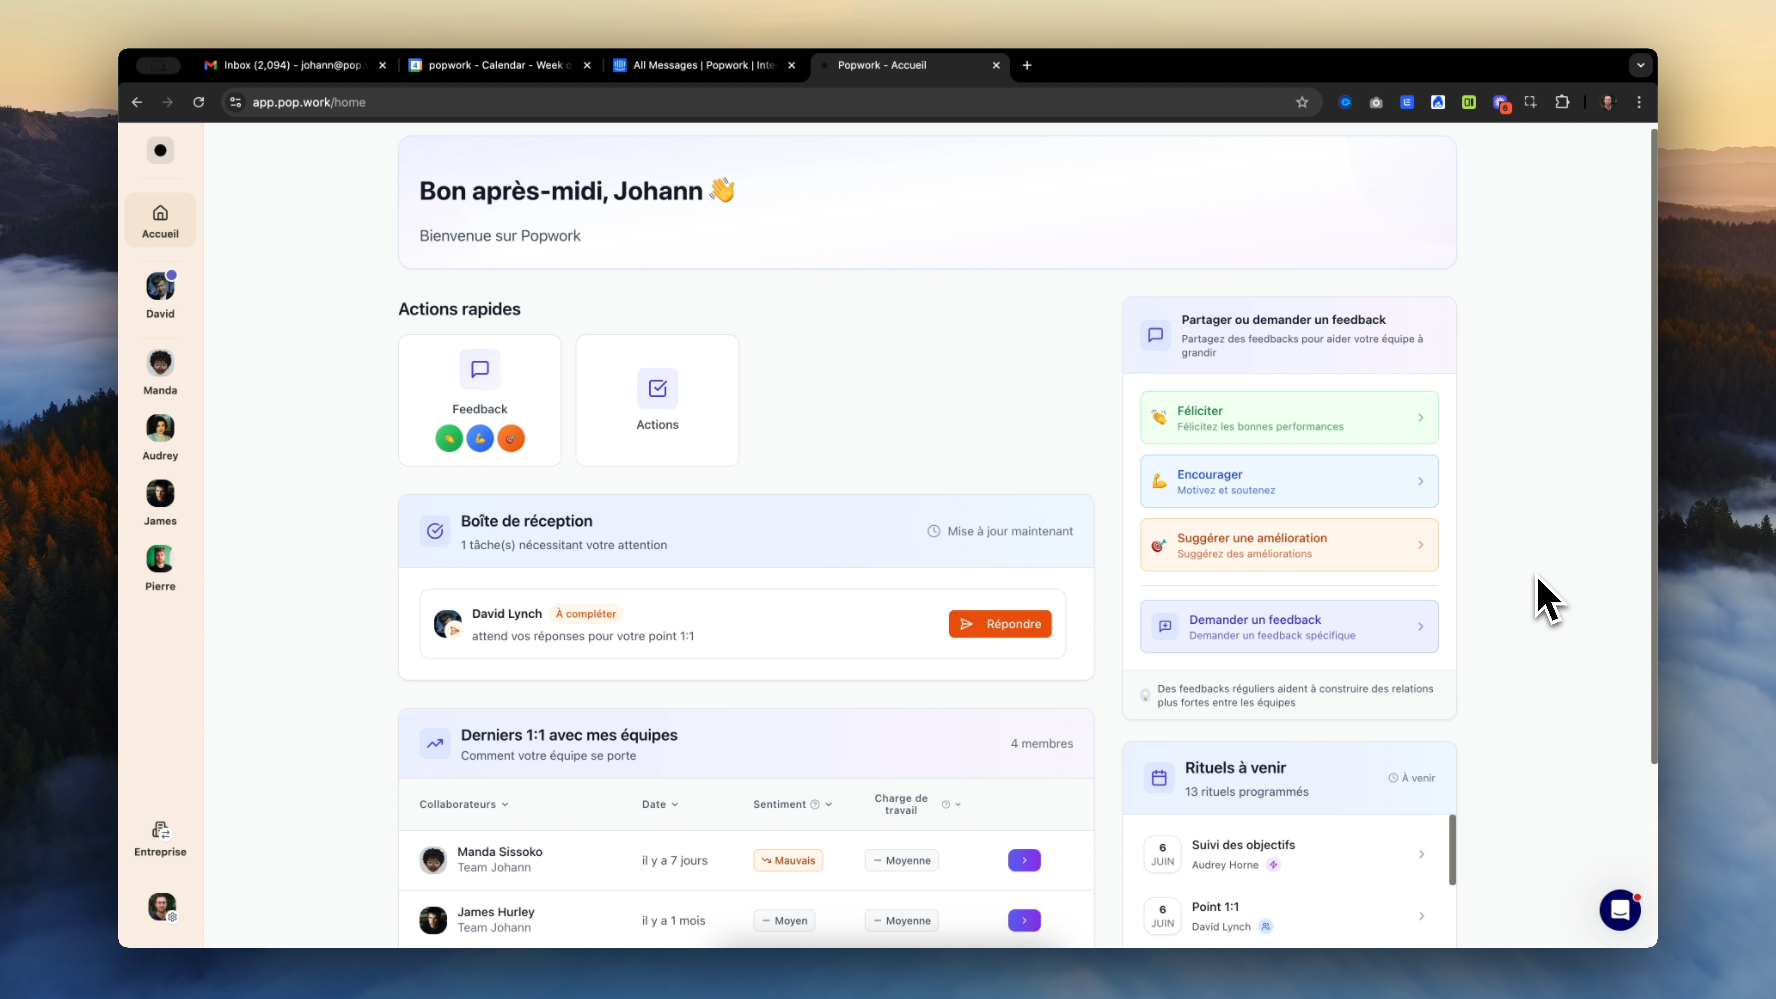
Task: Click the browser extensions puzzle icon
Action: click(x=1562, y=102)
